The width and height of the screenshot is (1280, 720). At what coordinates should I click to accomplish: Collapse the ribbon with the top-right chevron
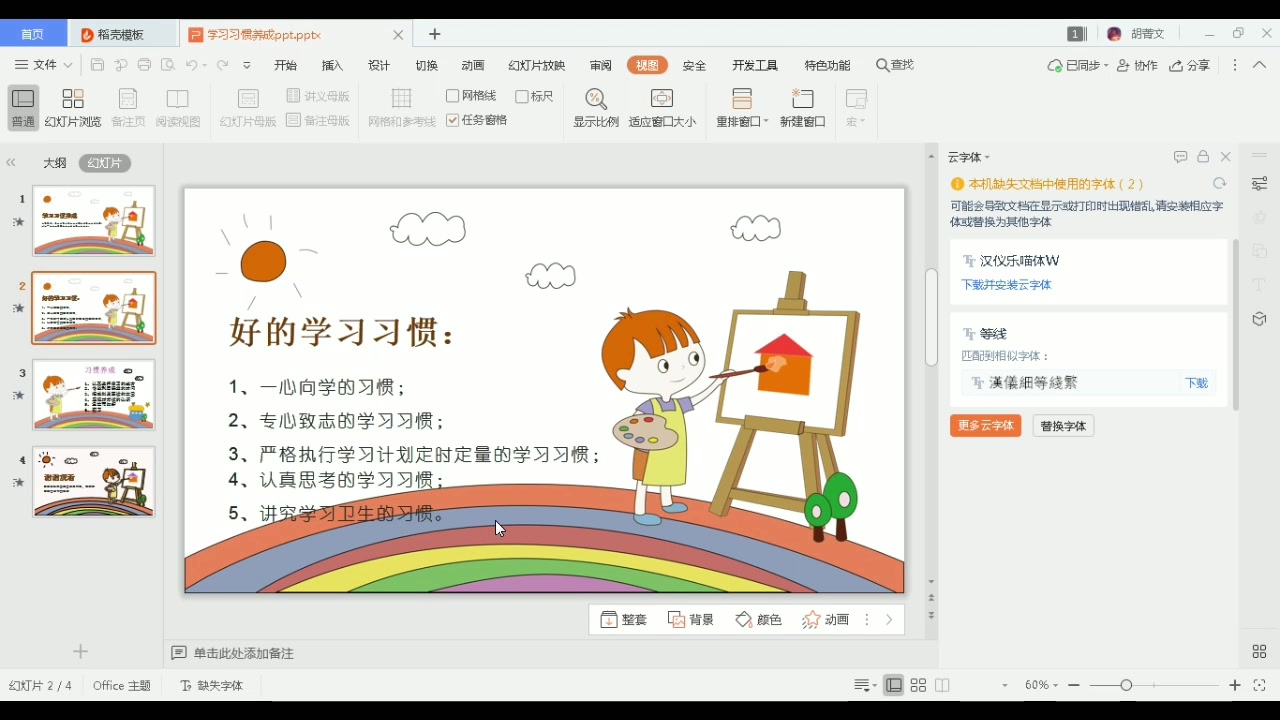[1259, 65]
